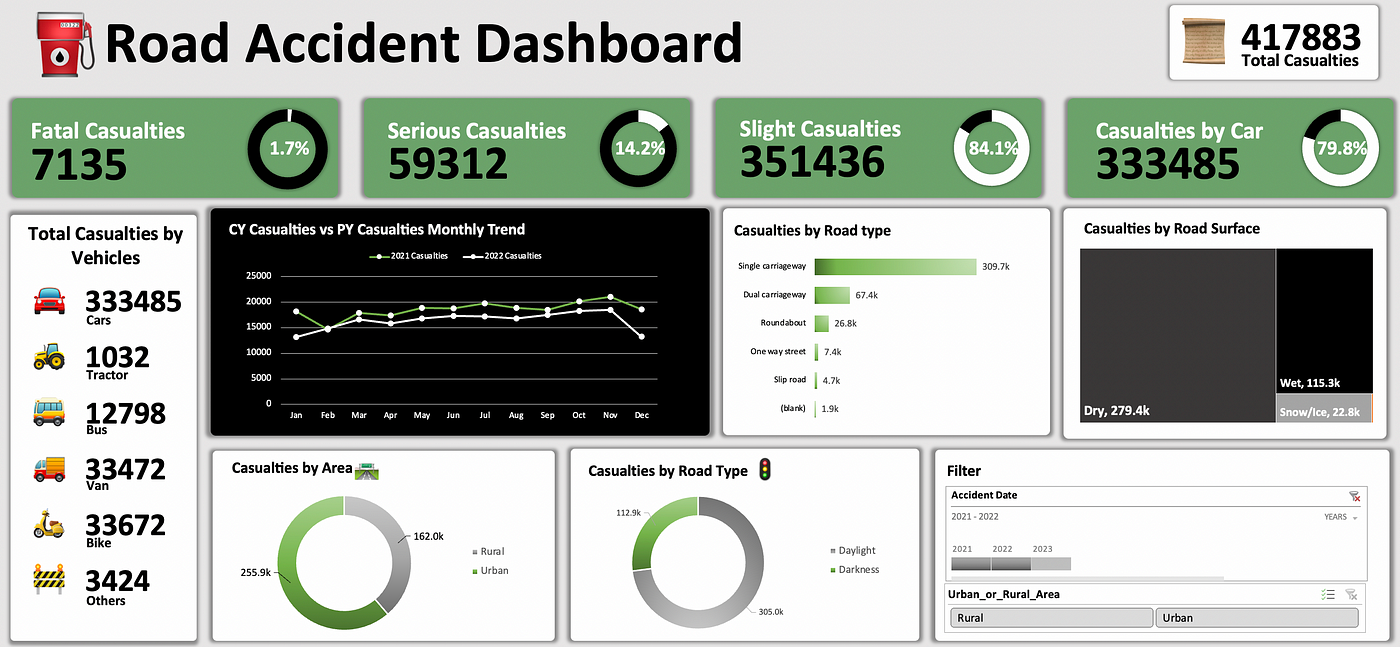Click the scooter bike icon
Viewport: 1400px width, 647px height.
click(x=50, y=524)
